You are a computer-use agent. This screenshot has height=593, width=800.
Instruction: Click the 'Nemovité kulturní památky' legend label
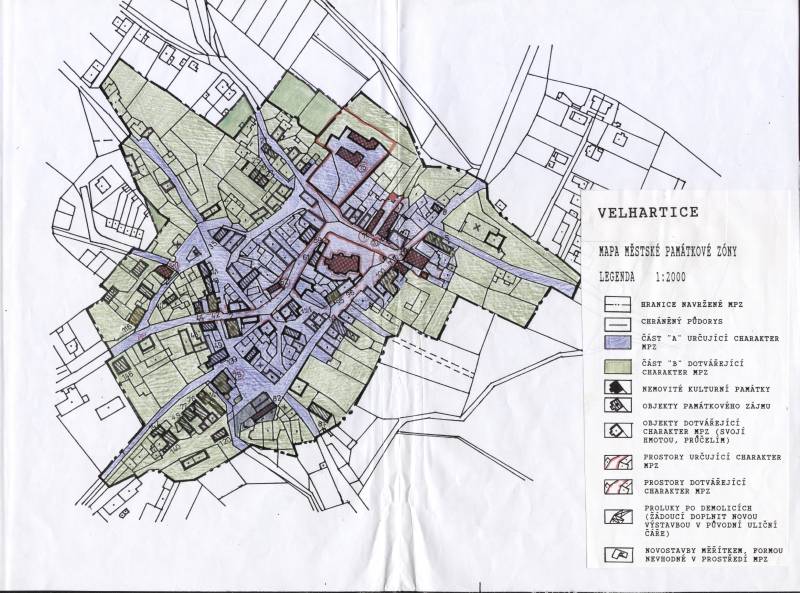[x=708, y=386]
